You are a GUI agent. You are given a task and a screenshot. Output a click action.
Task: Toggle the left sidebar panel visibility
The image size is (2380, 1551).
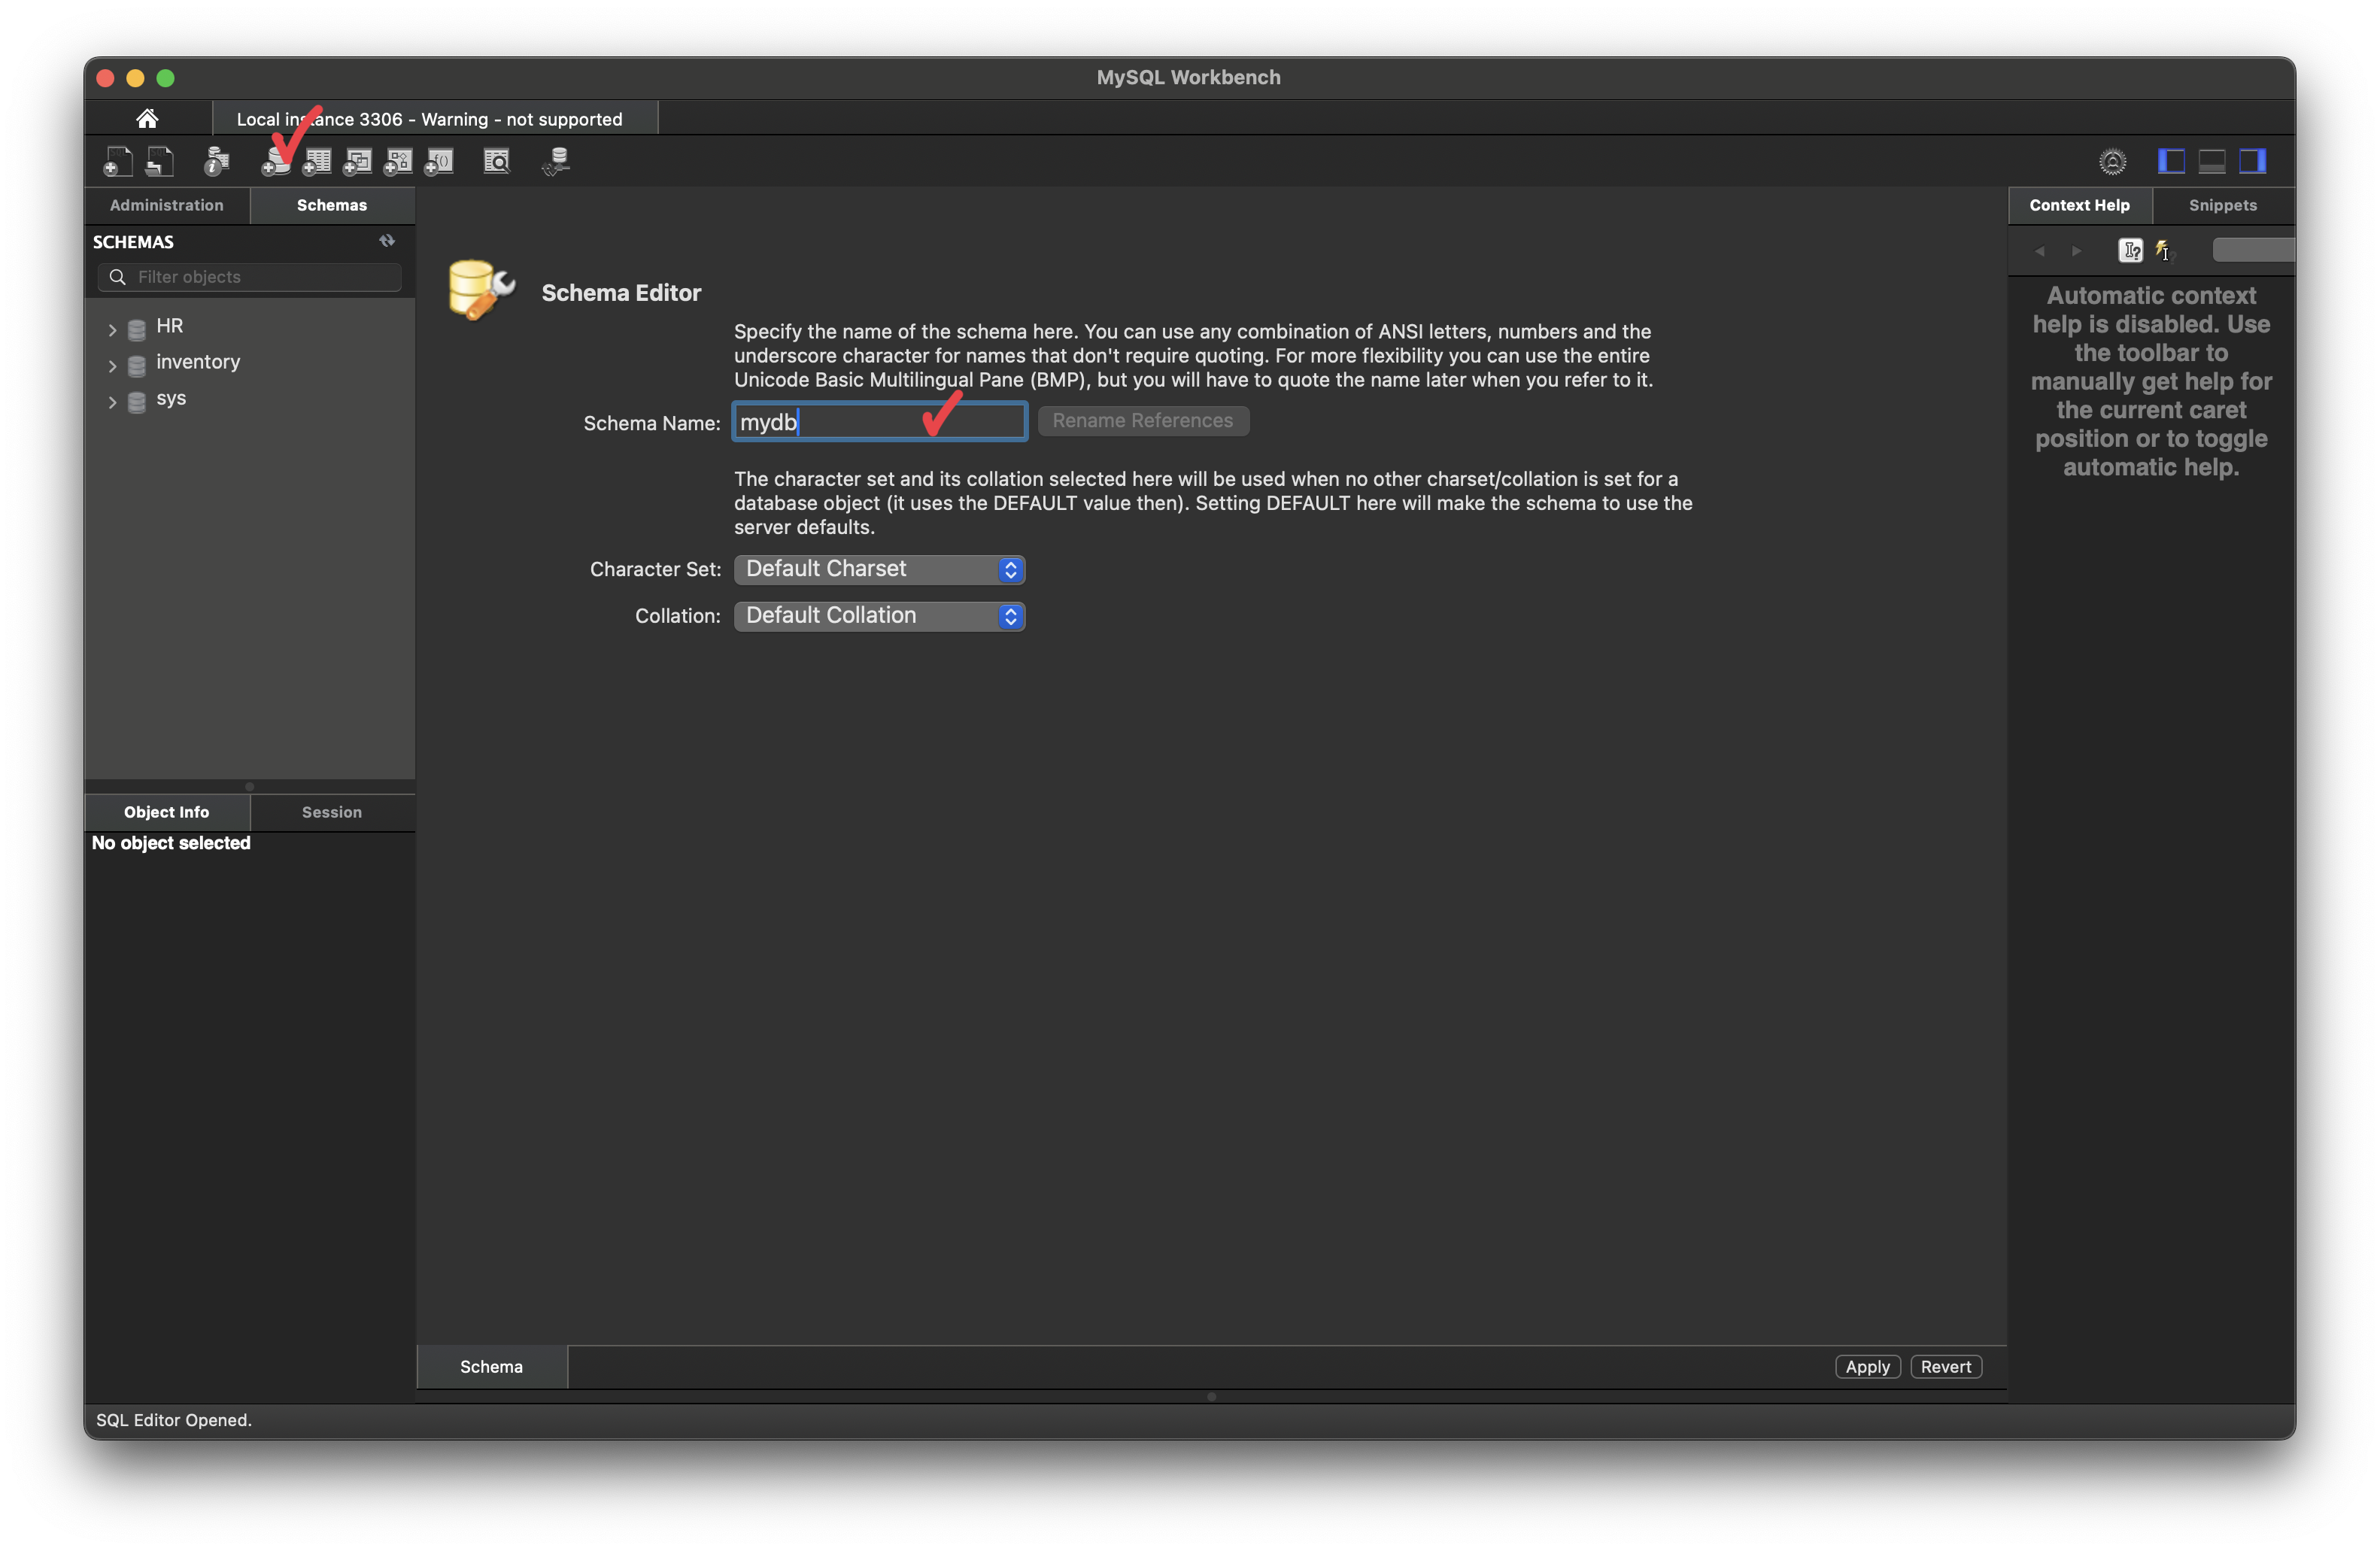2170,161
